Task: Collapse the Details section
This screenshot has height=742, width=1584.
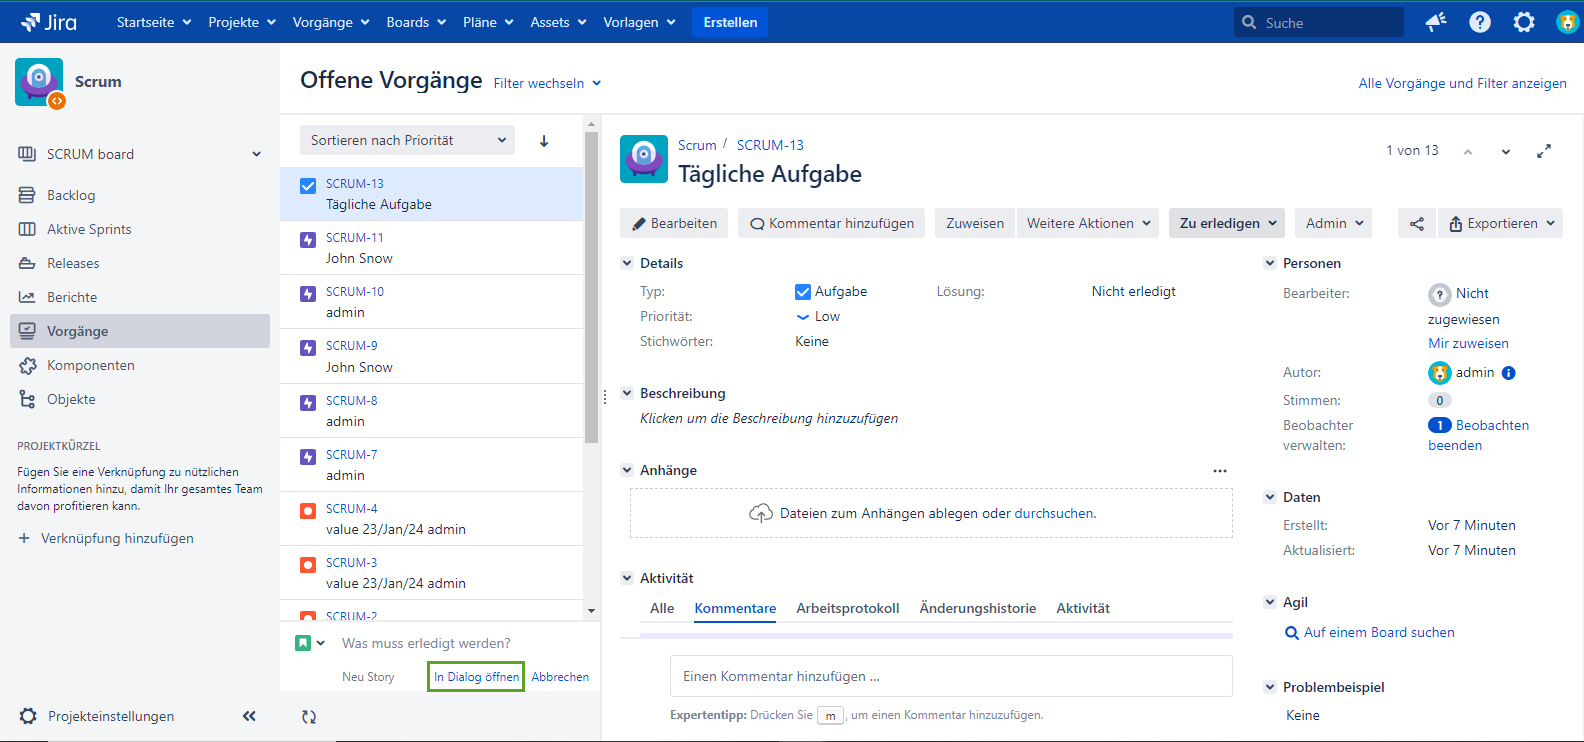Action: 627,263
